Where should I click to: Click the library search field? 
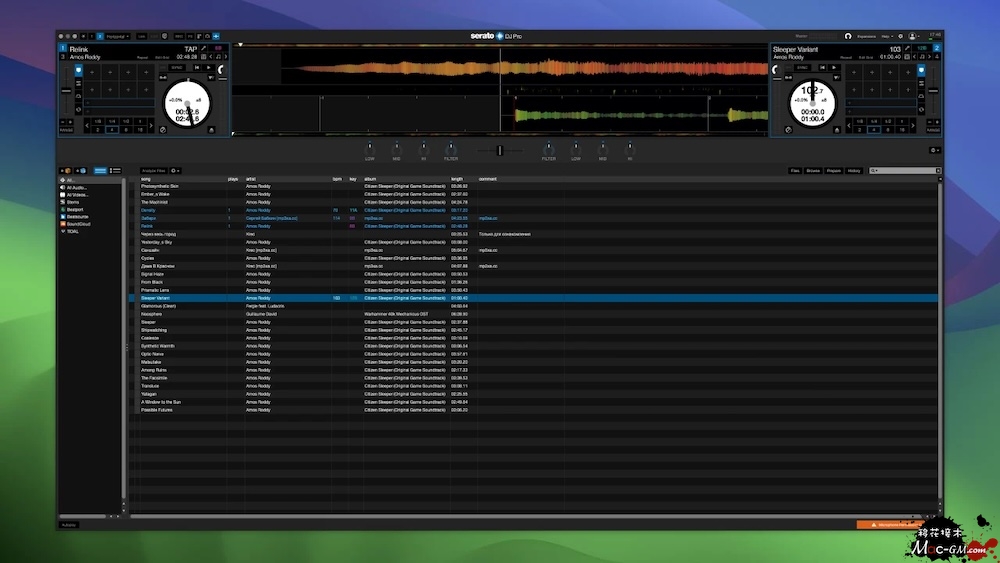[905, 171]
